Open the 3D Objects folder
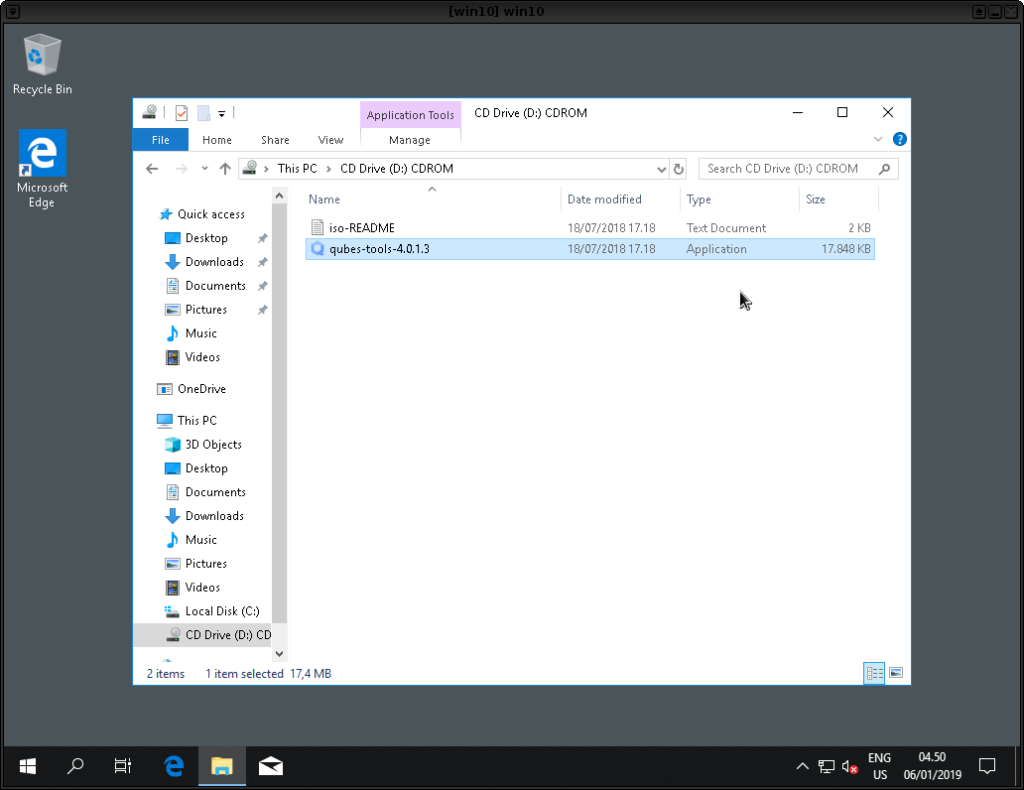 213,445
